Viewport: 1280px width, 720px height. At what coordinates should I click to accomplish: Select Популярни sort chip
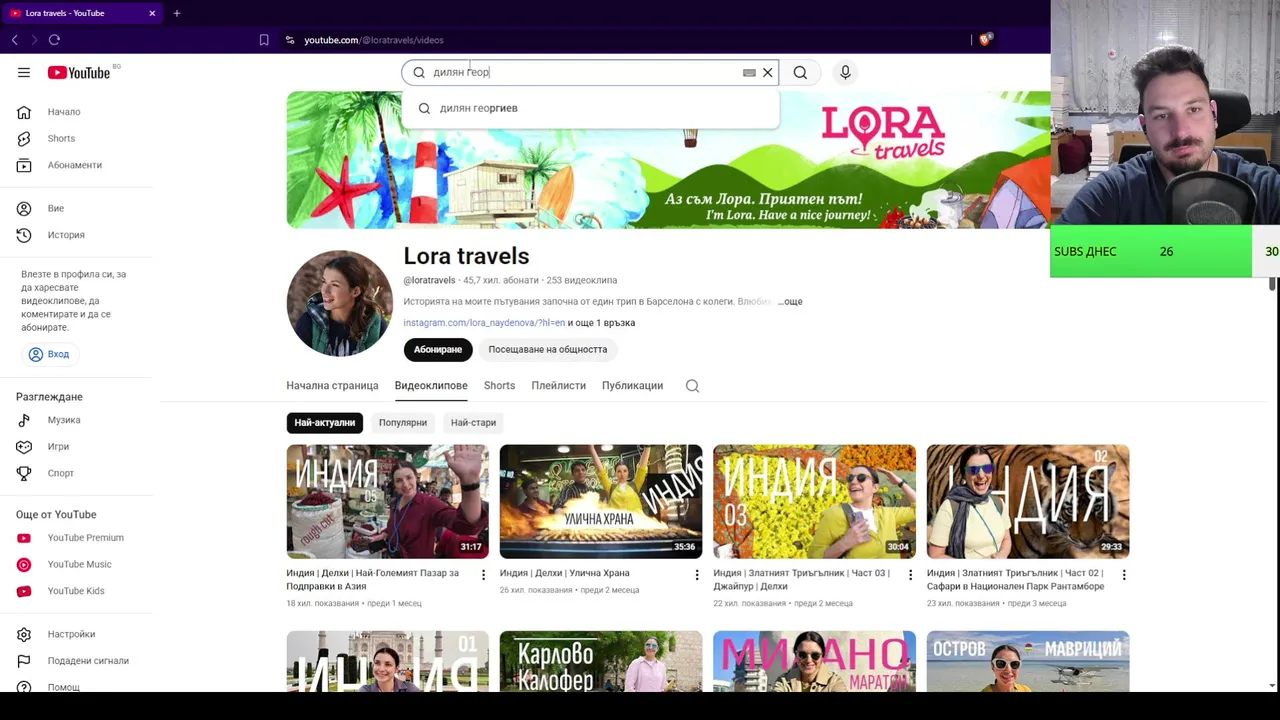point(403,422)
